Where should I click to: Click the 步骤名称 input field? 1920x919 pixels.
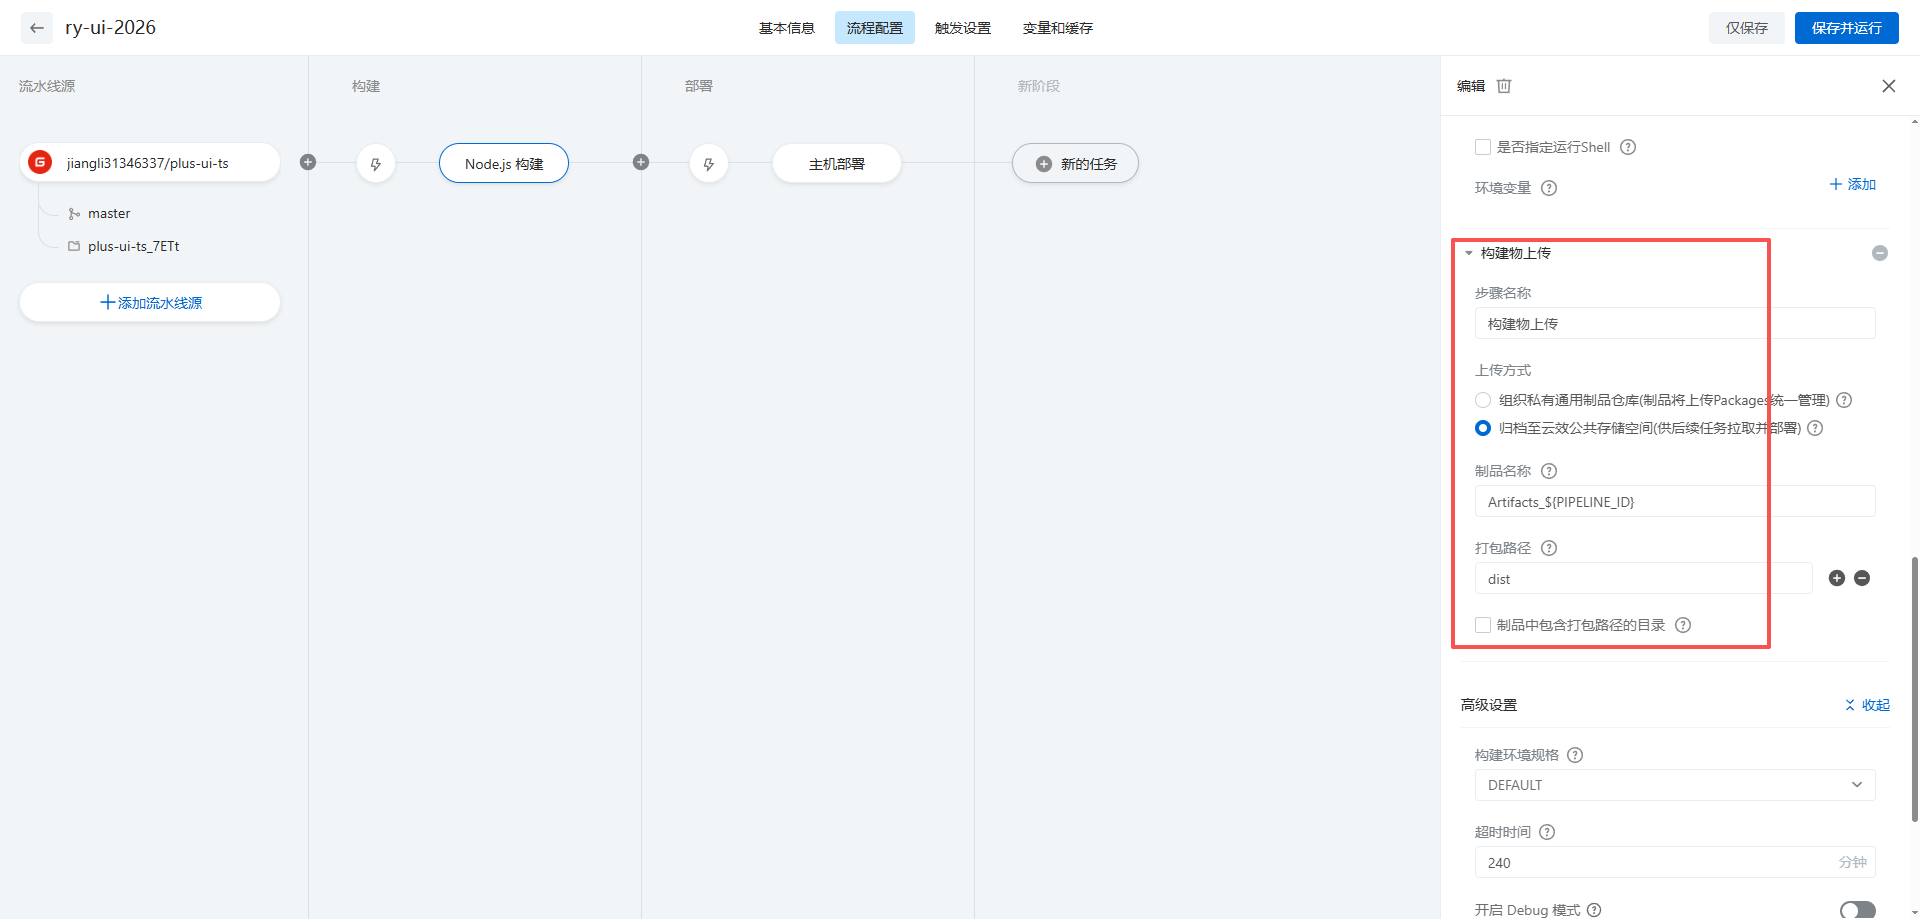click(1675, 323)
